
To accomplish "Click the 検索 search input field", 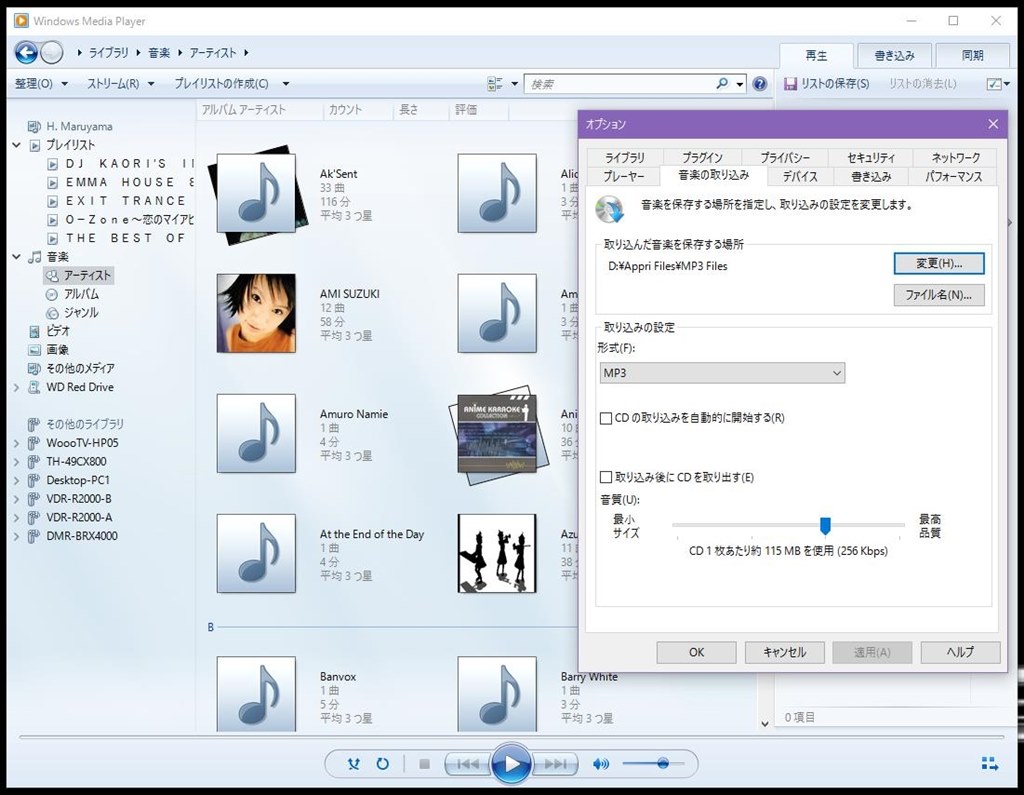I will [619, 84].
